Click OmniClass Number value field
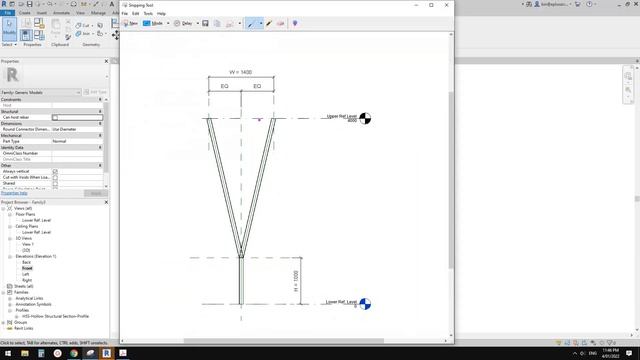640x360 pixels. (x=77, y=153)
